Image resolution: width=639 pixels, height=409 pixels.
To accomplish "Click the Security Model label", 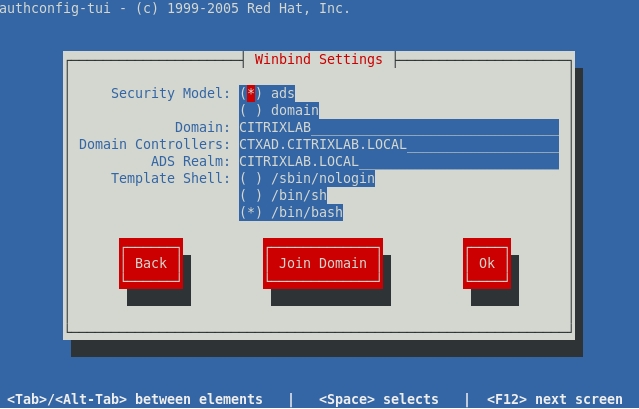I will pos(171,93).
